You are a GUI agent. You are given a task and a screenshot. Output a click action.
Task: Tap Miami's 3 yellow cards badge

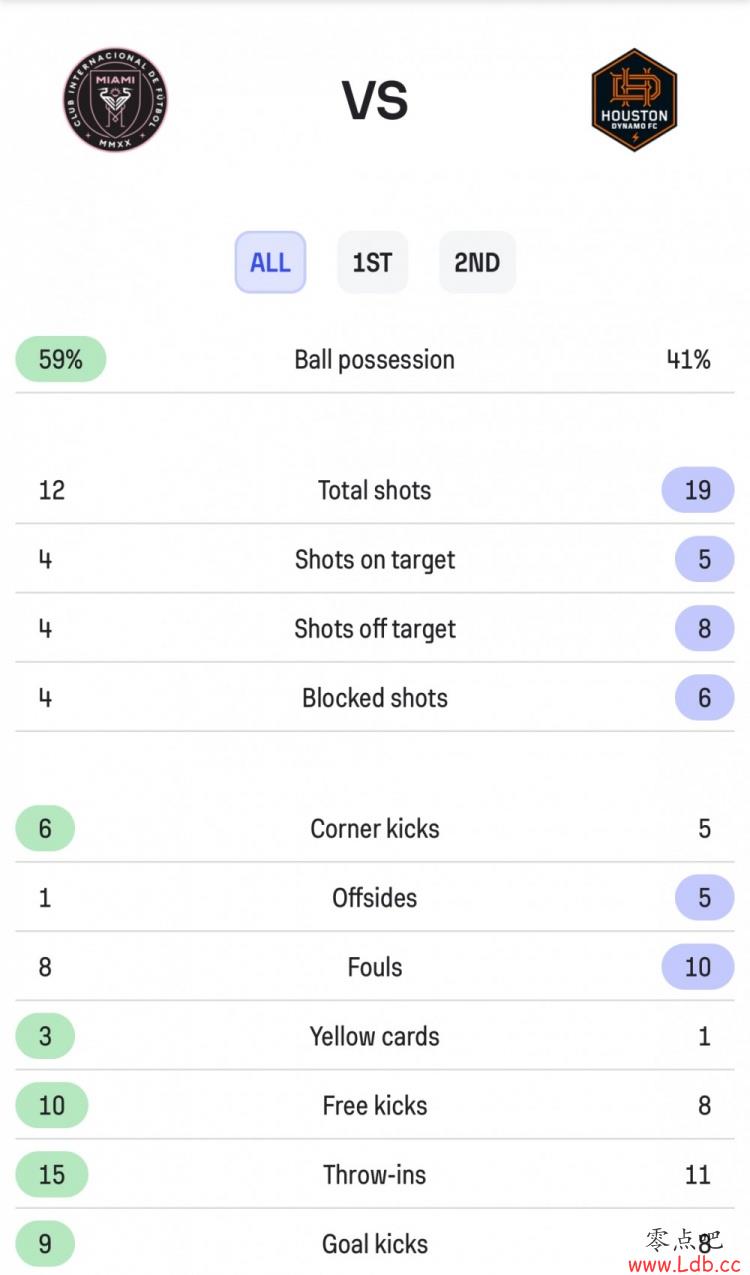pos(45,1036)
